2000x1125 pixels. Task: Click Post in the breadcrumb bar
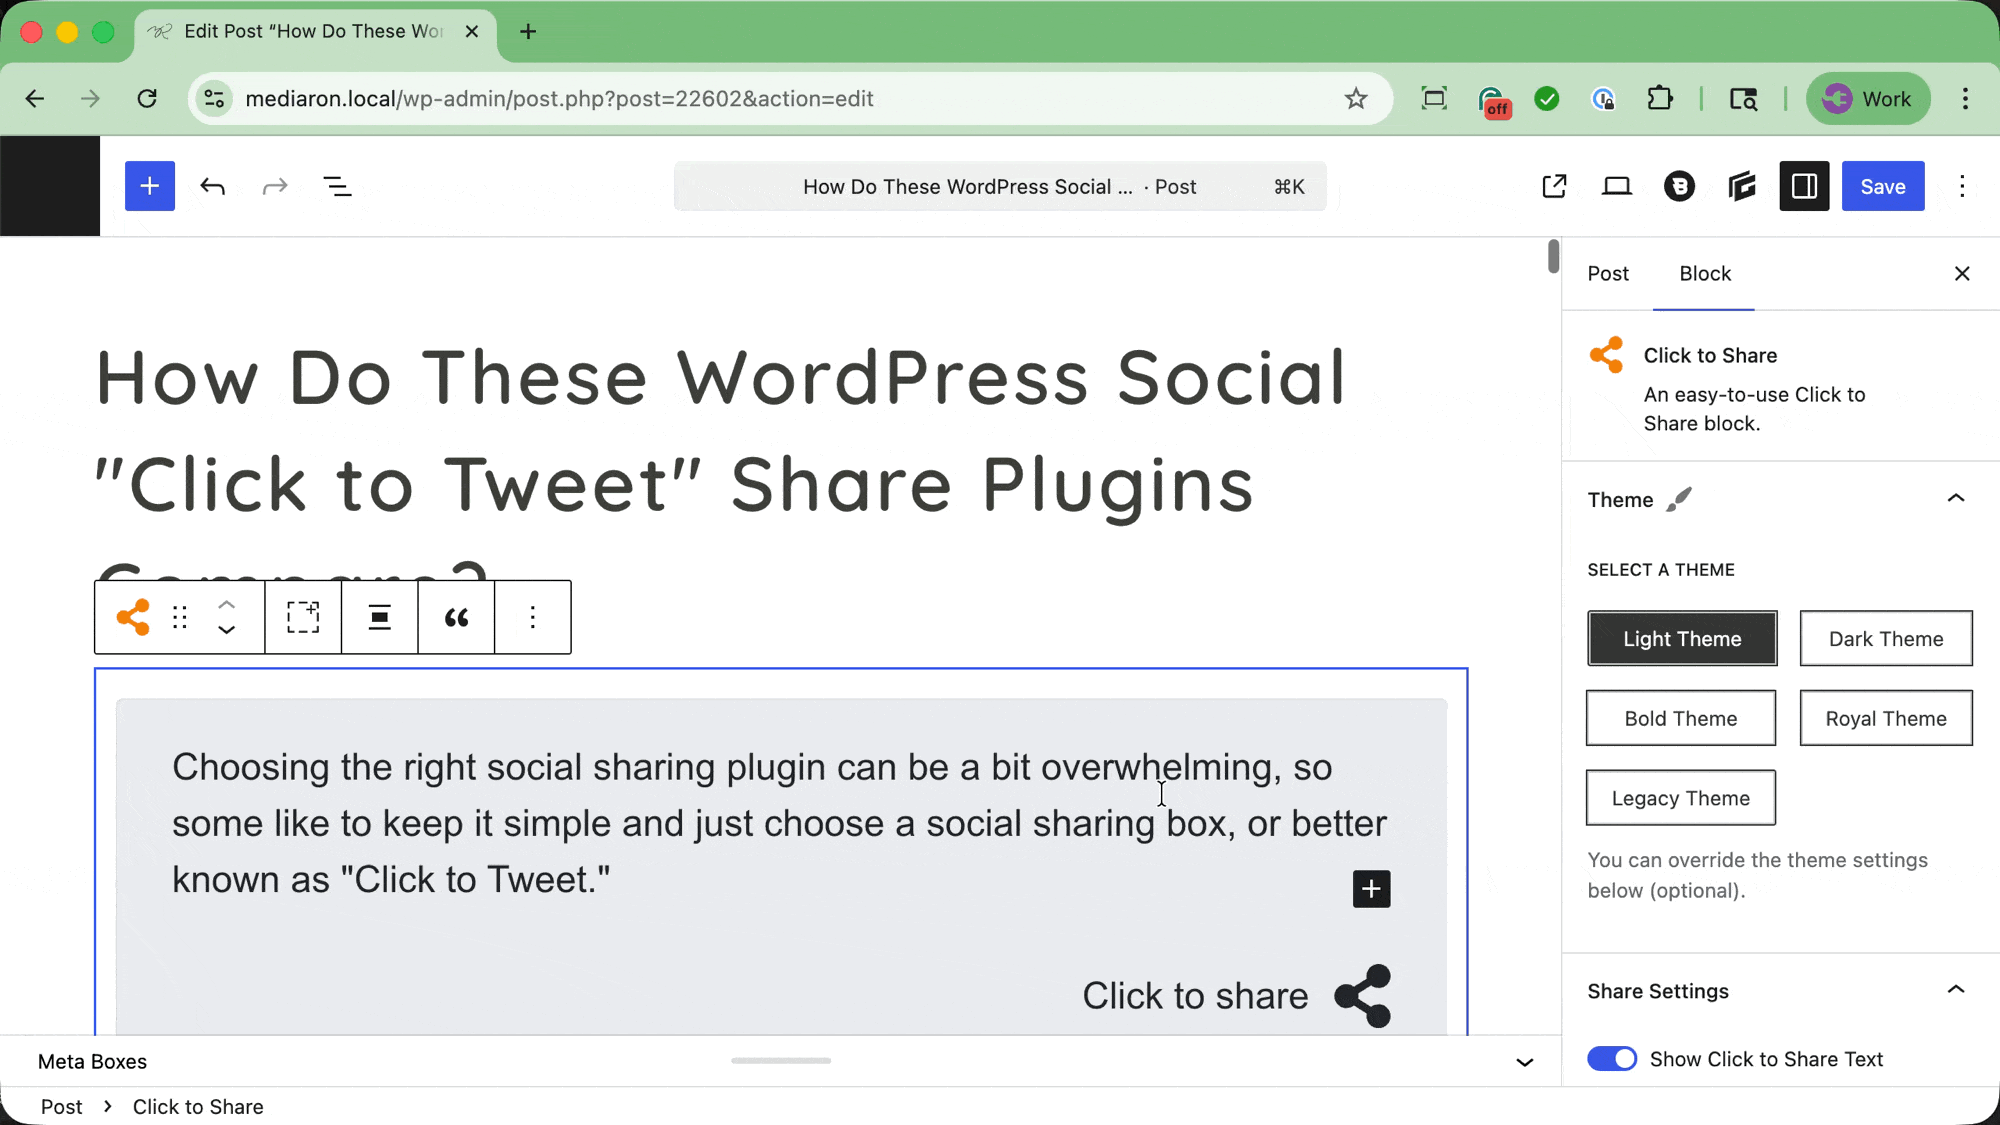(x=61, y=1107)
